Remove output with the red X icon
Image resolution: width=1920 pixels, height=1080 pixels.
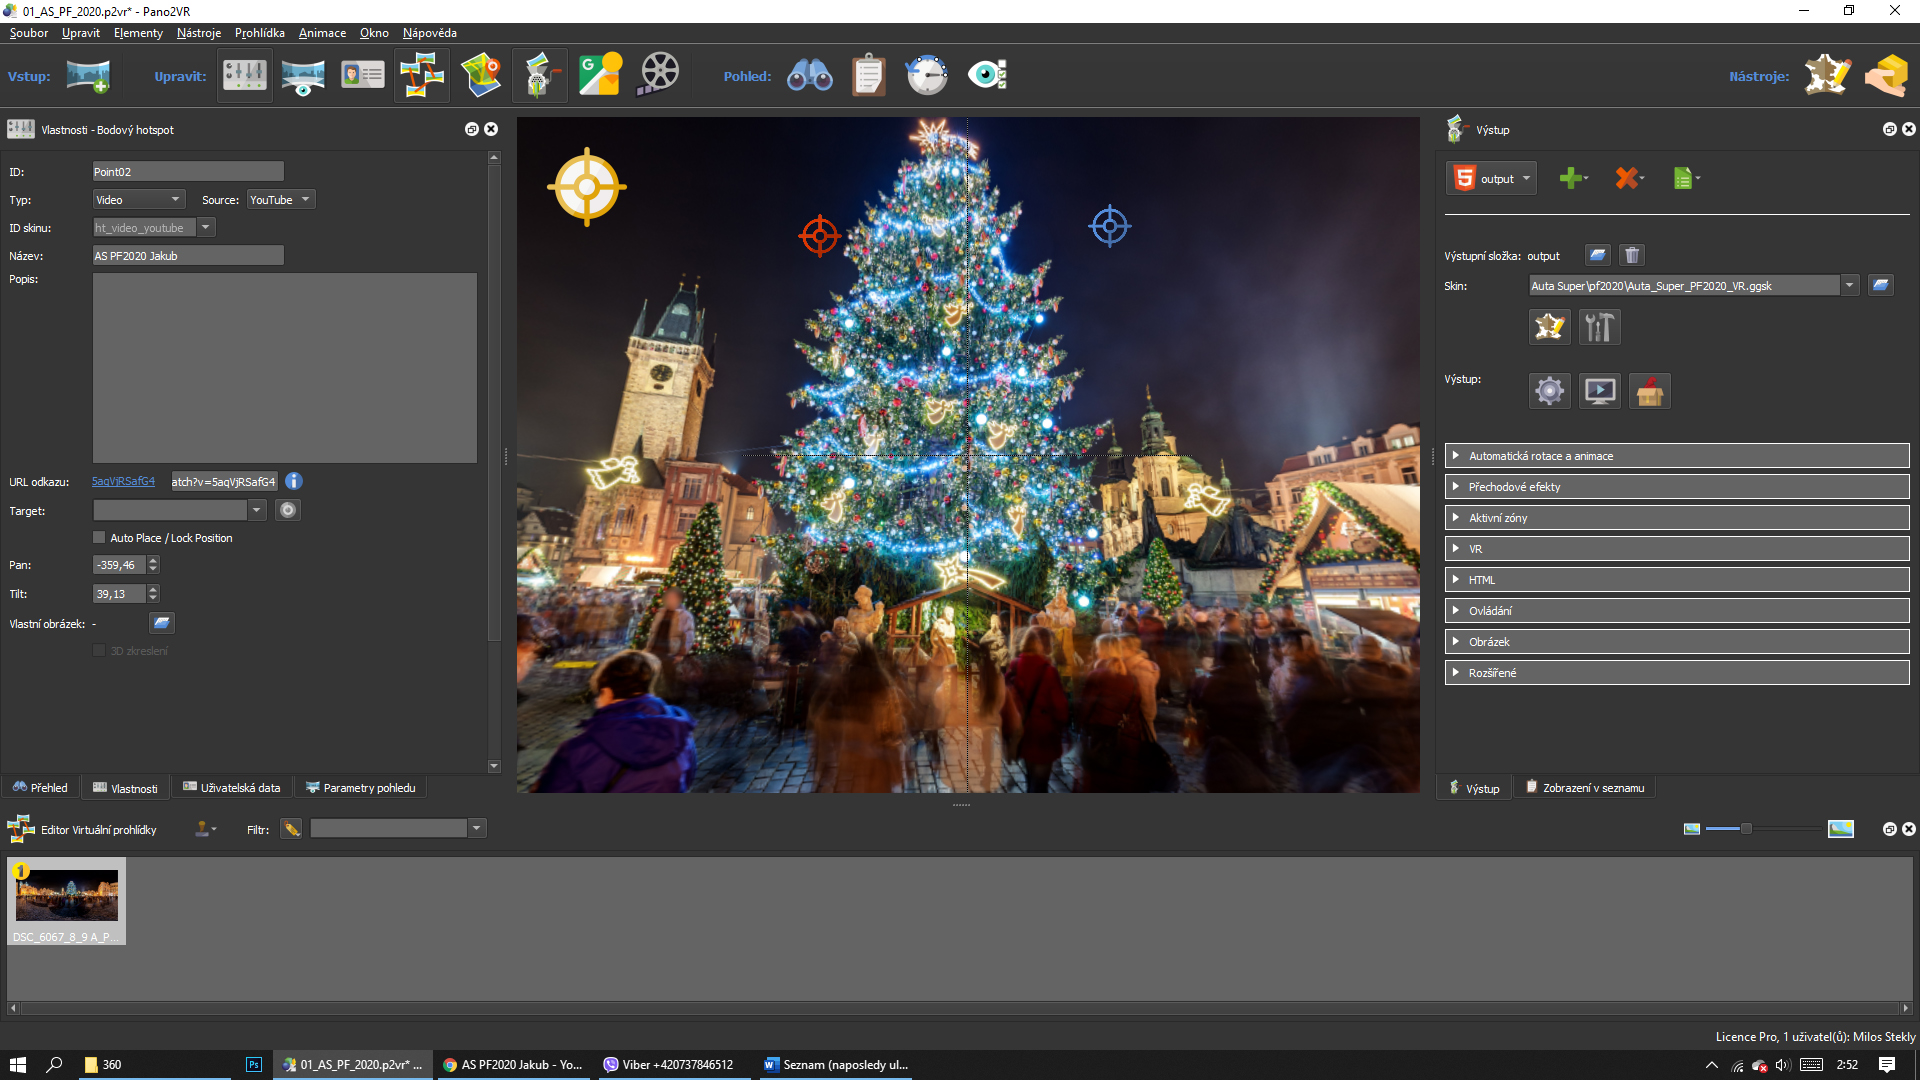tap(1627, 179)
